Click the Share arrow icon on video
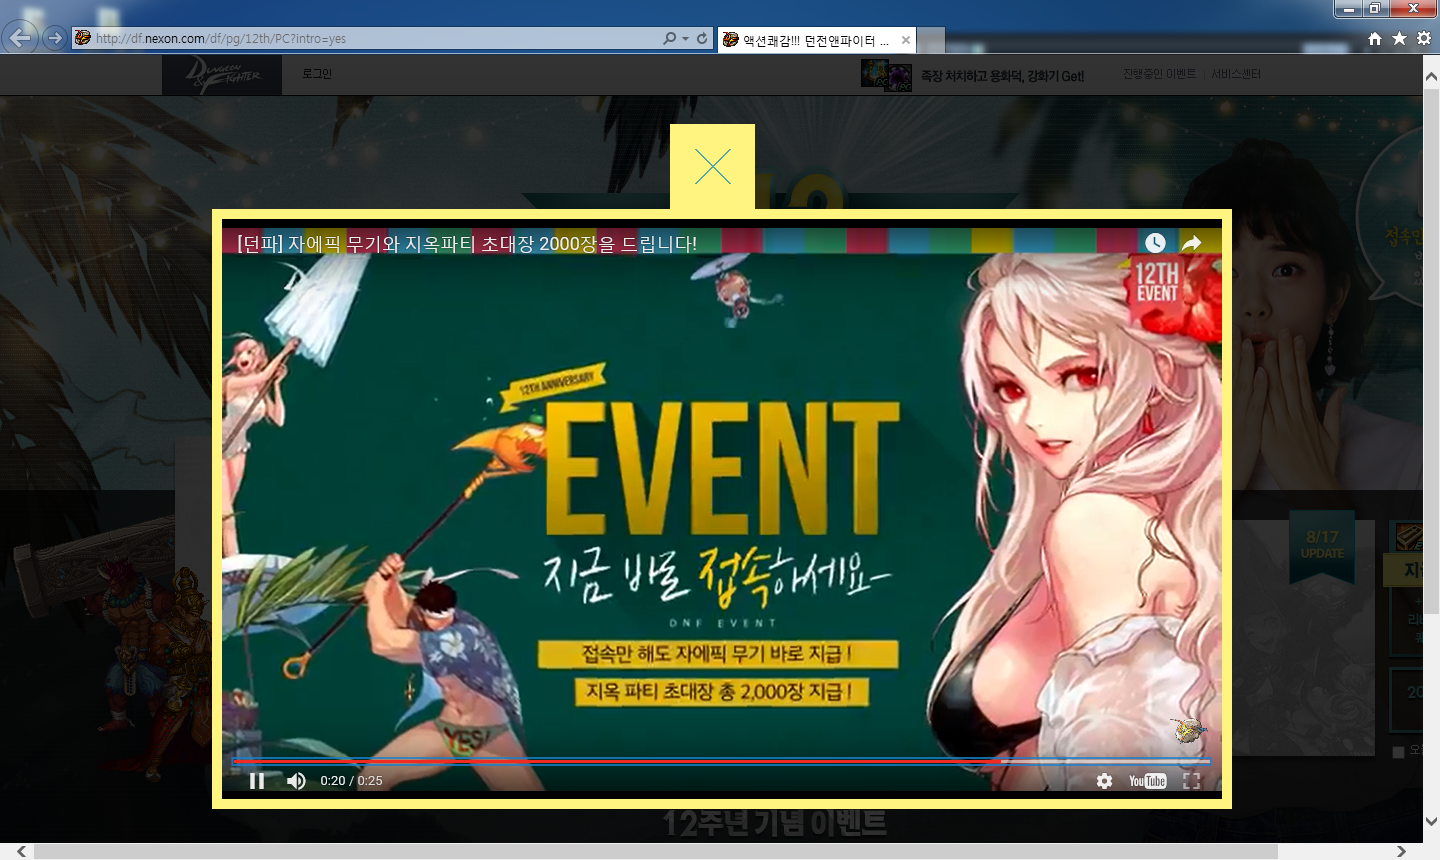 (x=1191, y=243)
